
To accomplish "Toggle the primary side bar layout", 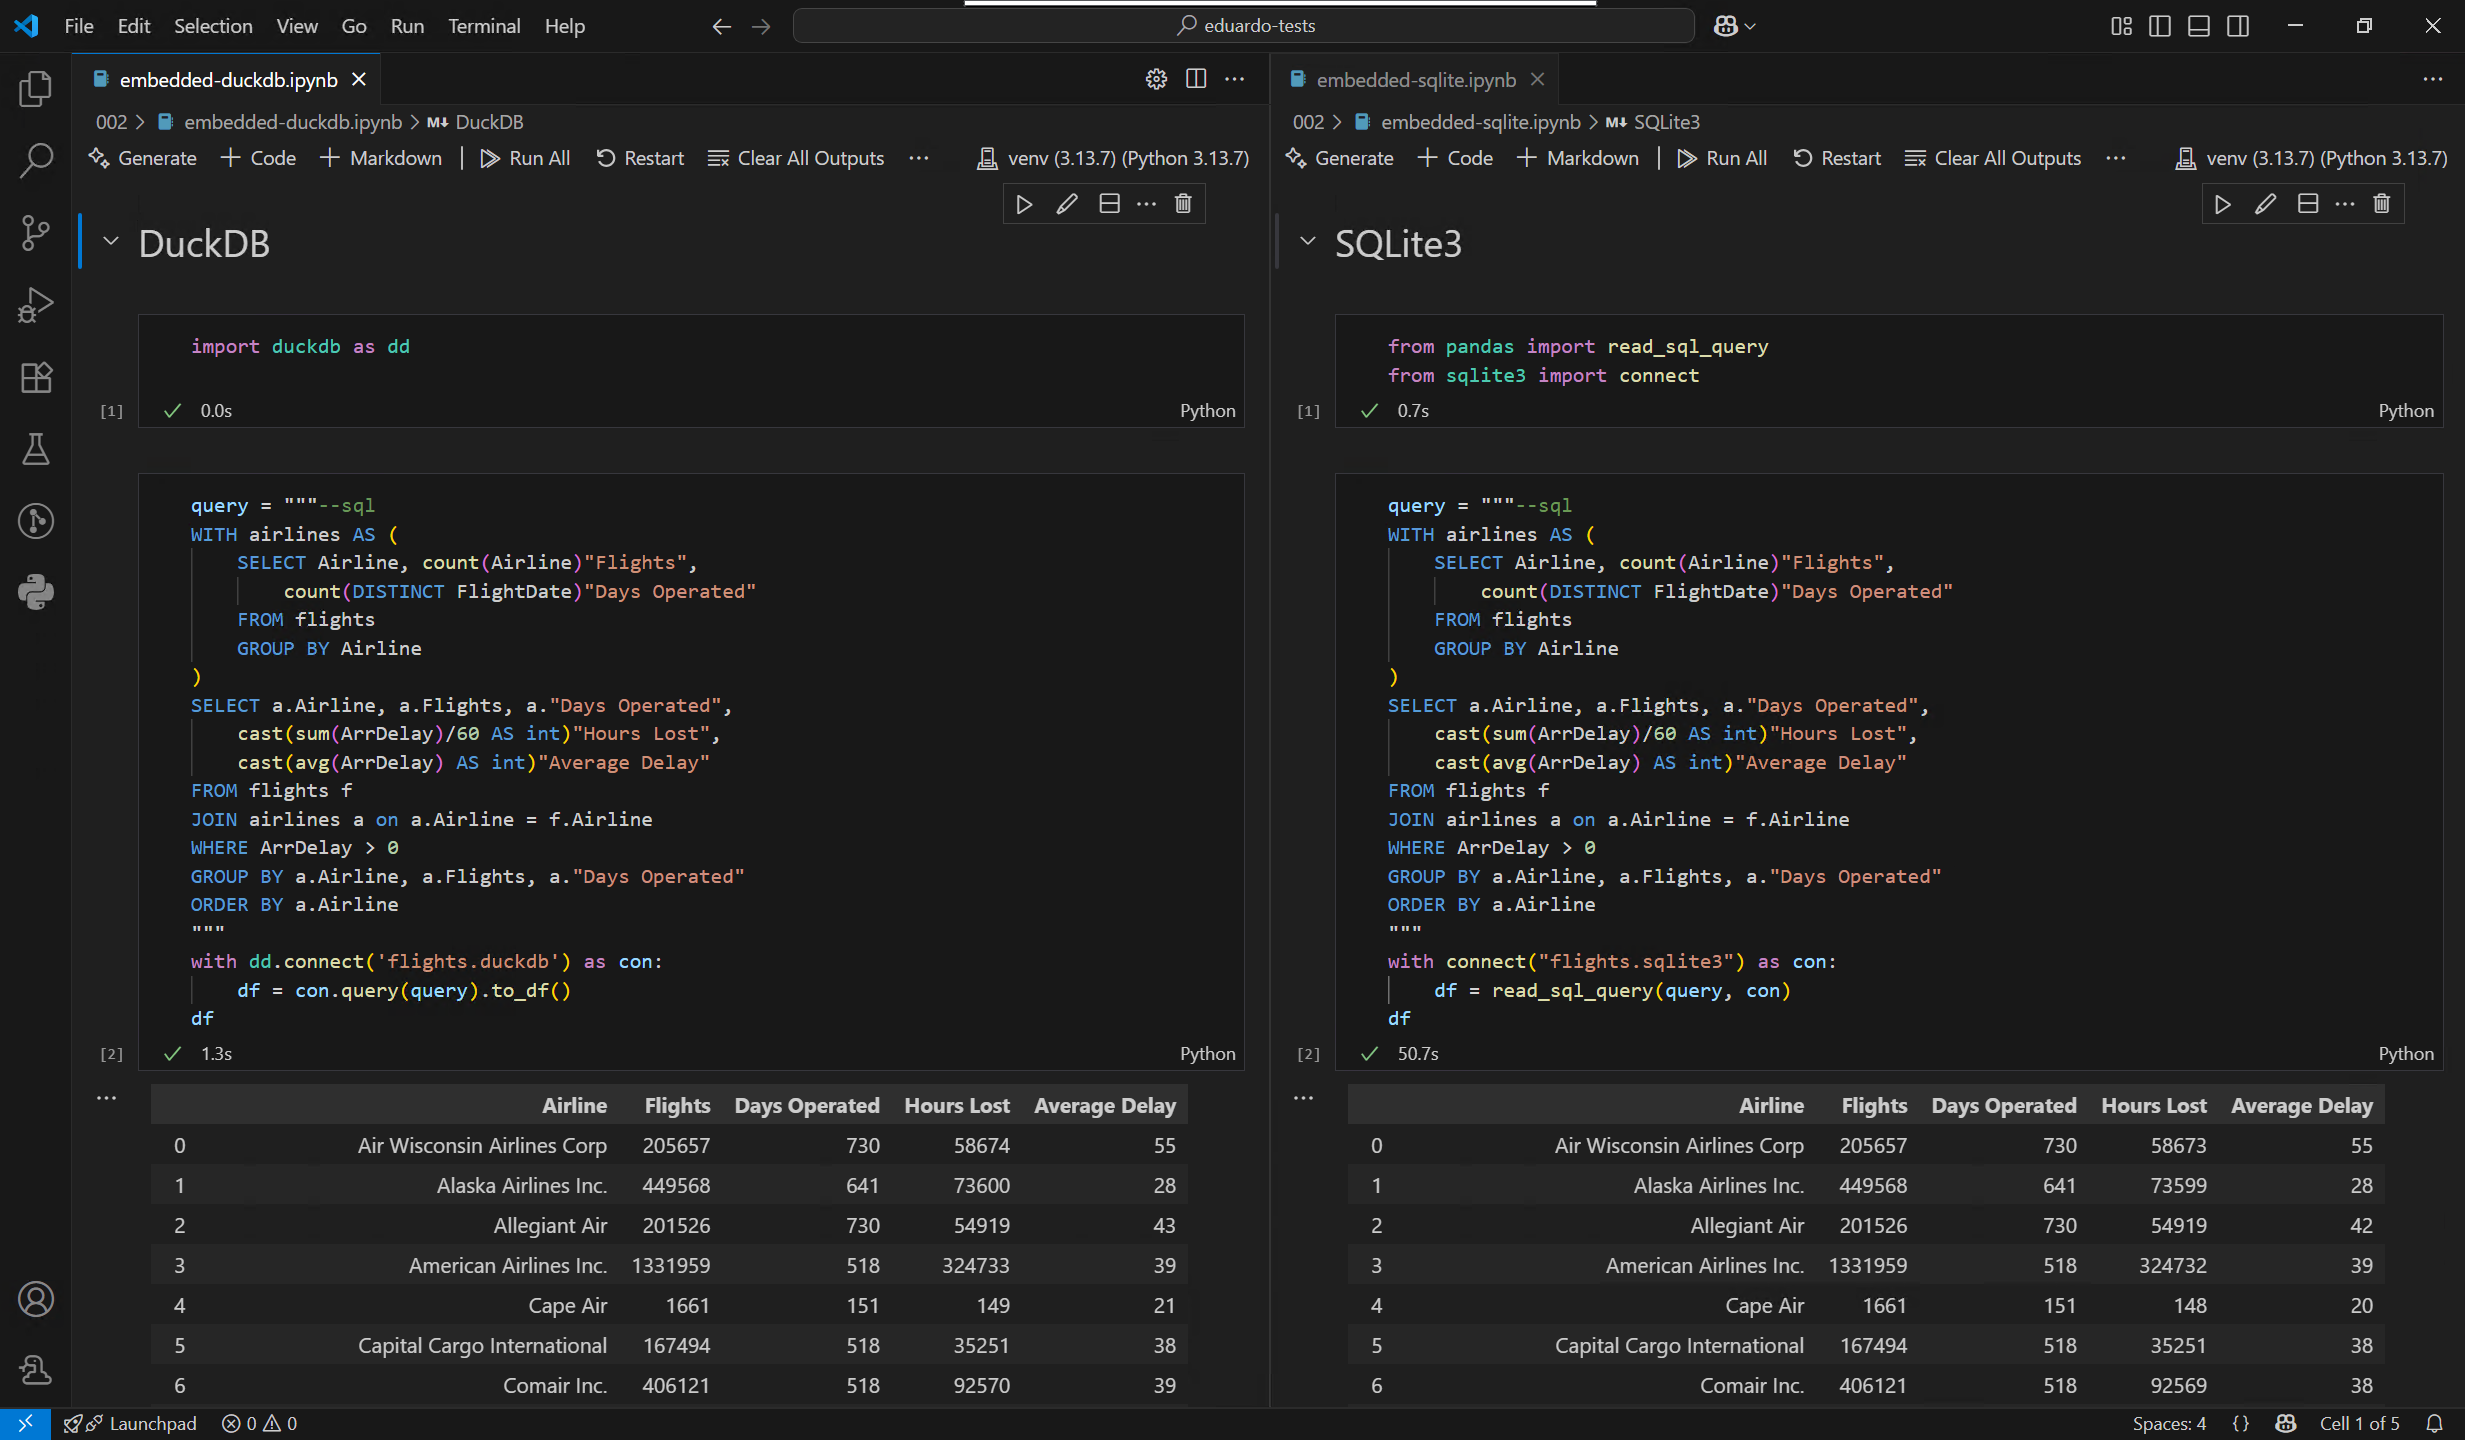I will click(2159, 26).
